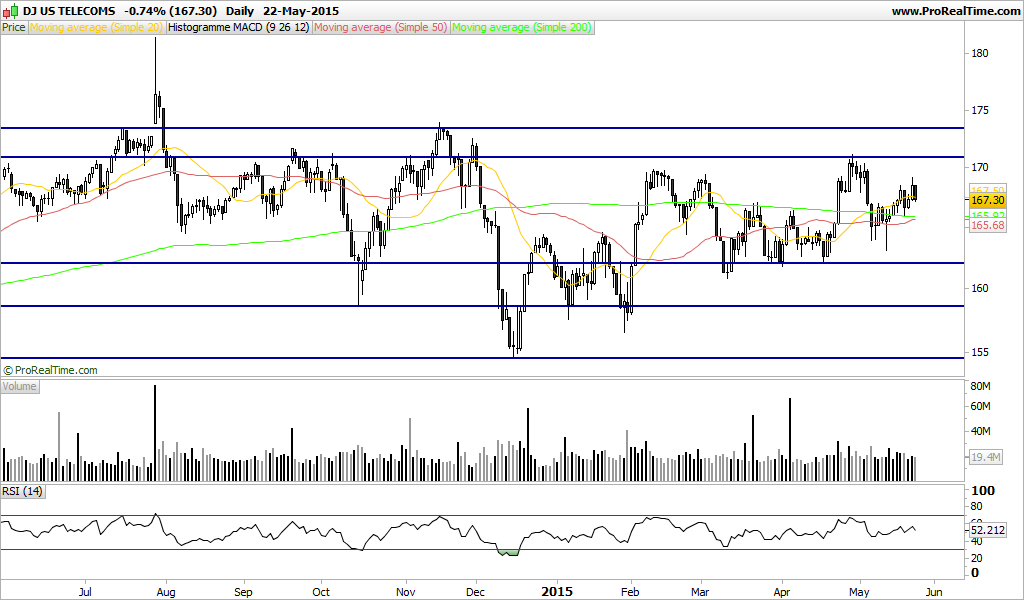The width and height of the screenshot is (1024, 600).
Task: Click the 160 price axis label
Action: (980, 288)
